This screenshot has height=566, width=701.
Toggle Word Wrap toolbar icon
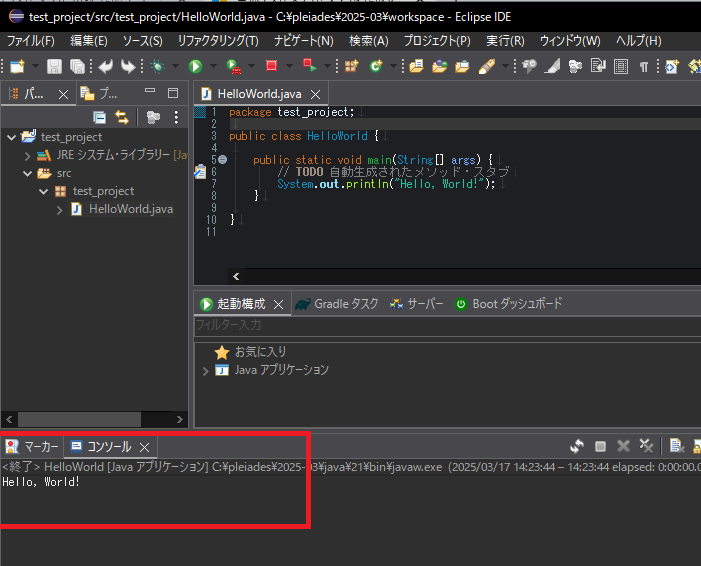[x=598, y=67]
